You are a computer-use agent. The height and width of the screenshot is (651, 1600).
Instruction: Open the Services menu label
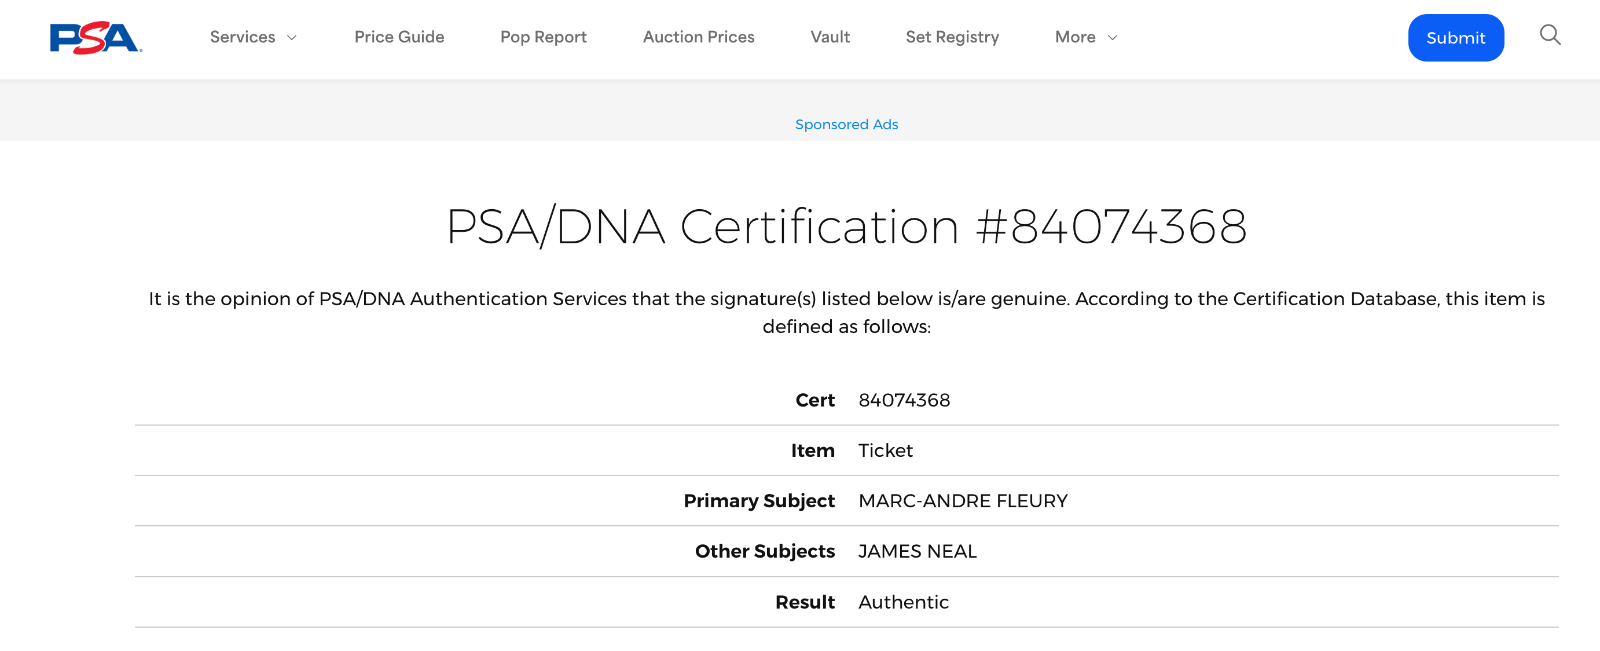point(242,37)
